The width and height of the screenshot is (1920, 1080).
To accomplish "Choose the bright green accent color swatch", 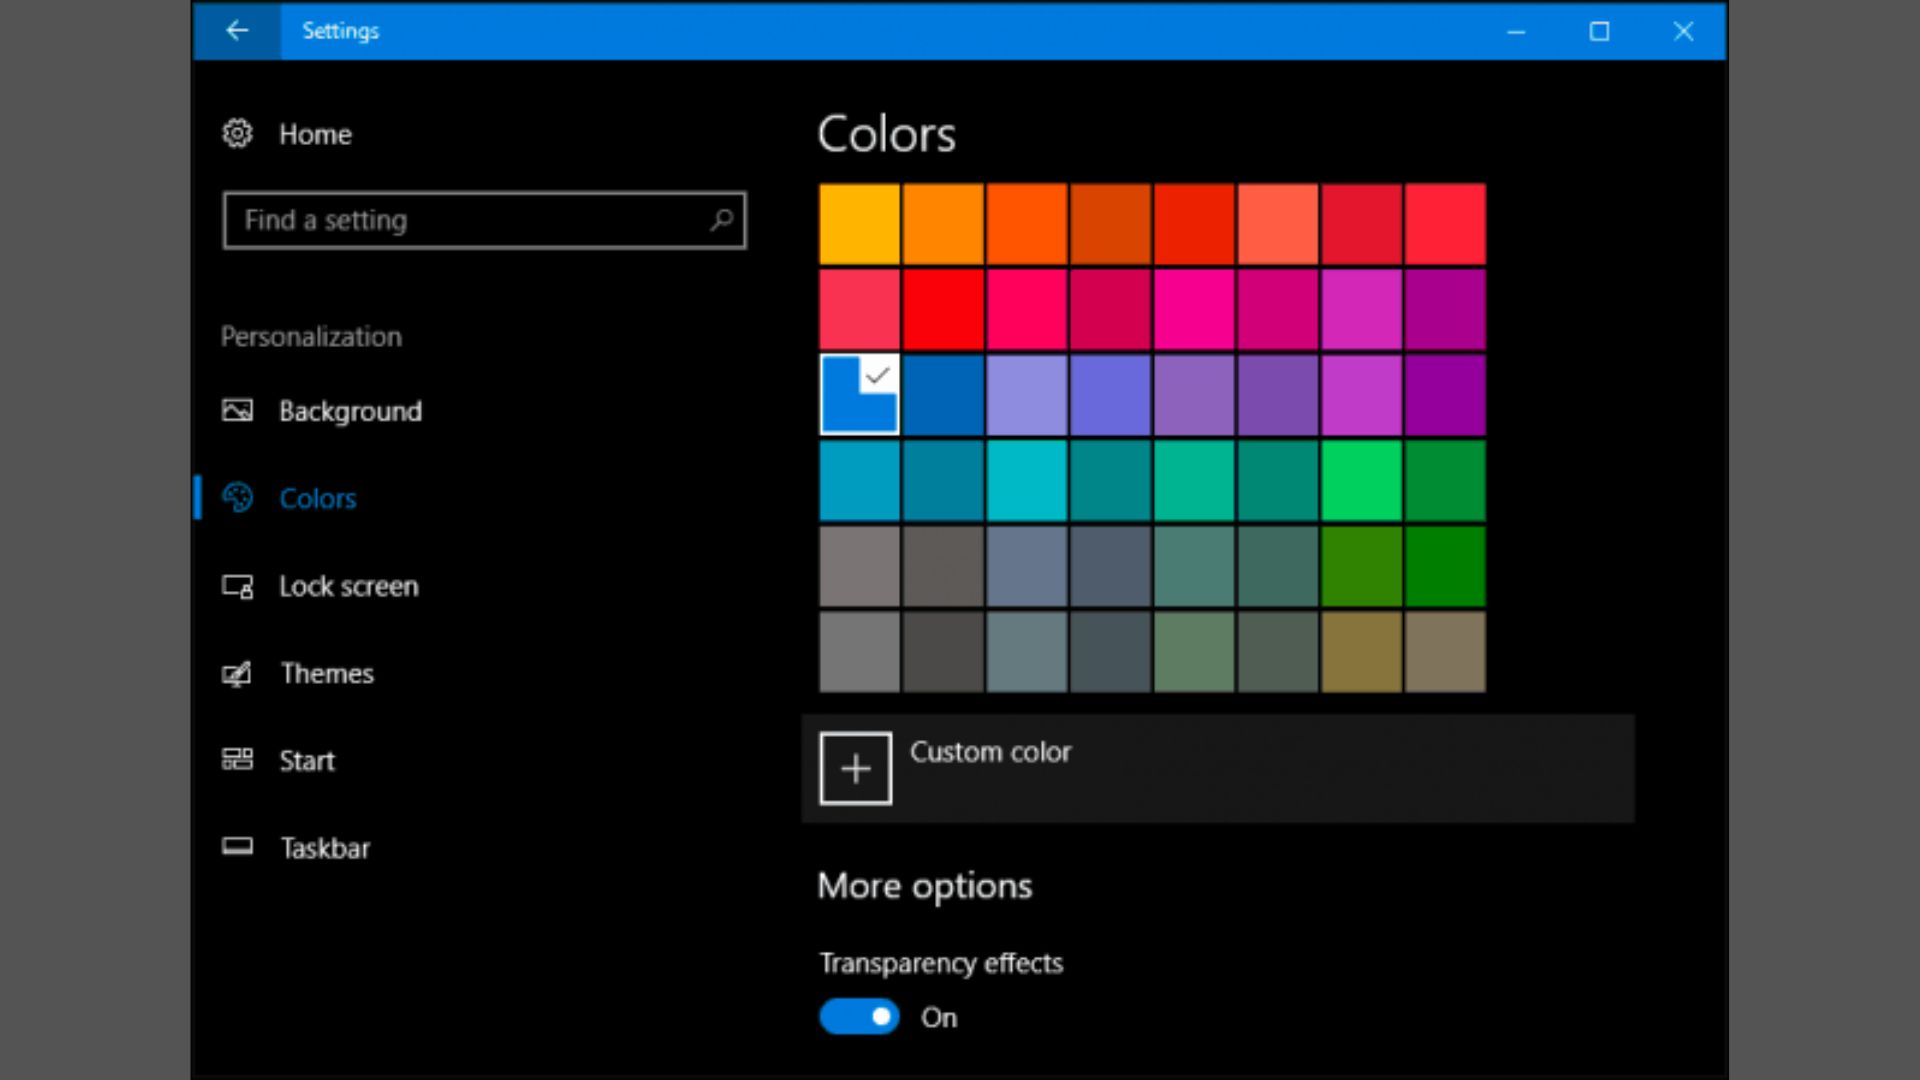I will [1361, 481].
